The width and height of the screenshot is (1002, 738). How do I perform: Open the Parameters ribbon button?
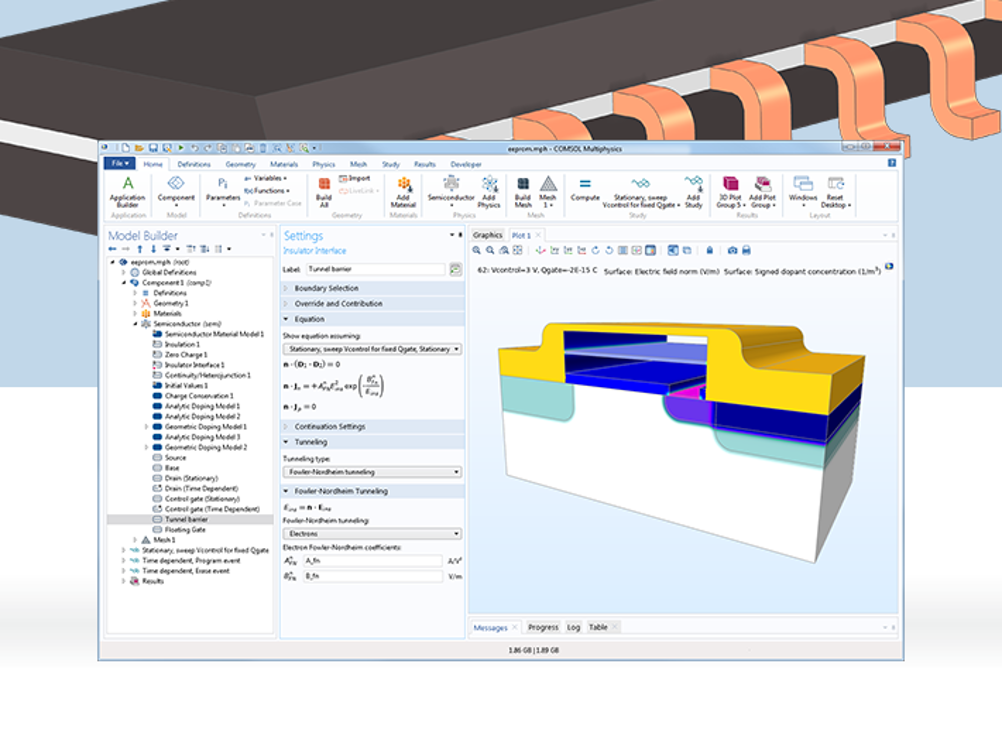(222, 190)
